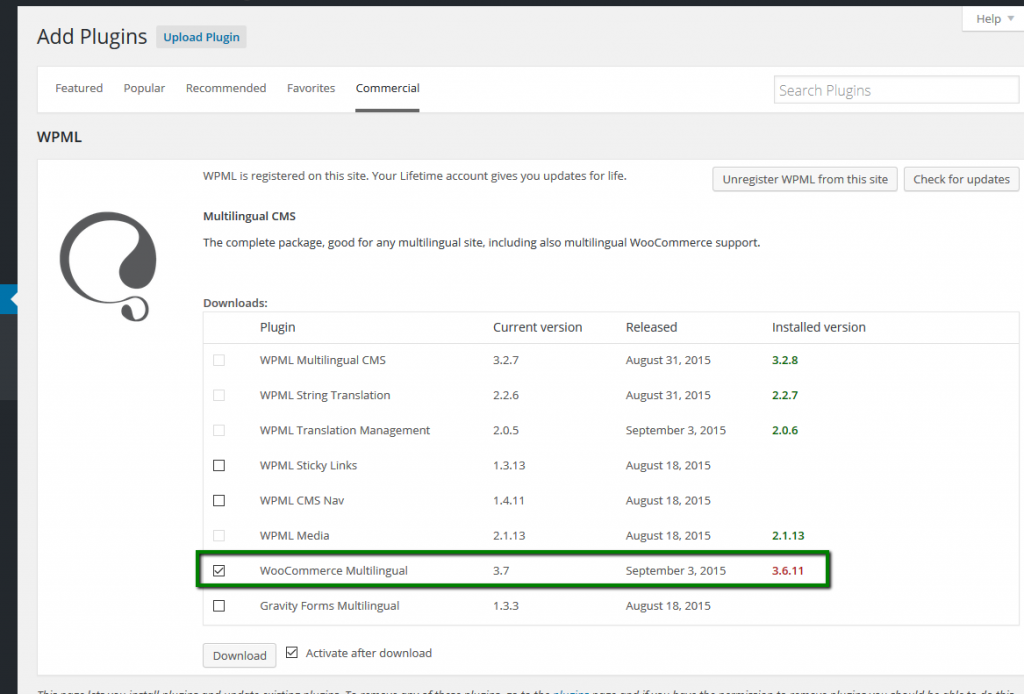
Task: Switch to the Featured tab
Action: tap(79, 88)
